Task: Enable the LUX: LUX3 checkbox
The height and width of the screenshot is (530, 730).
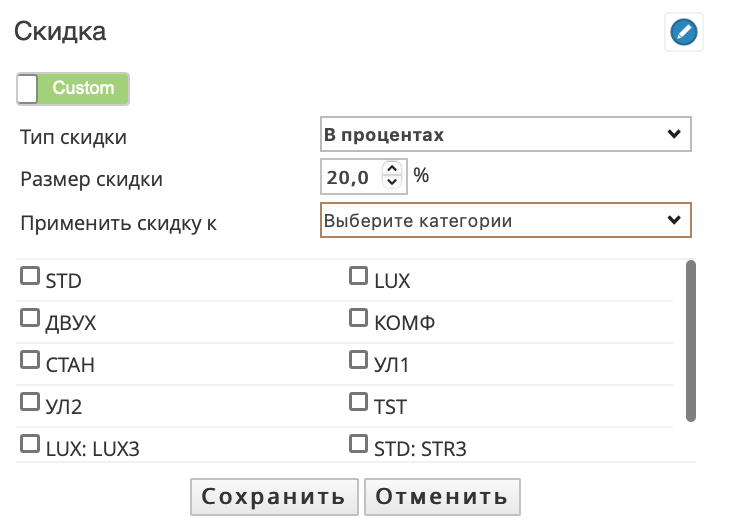Action: (30, 443)
